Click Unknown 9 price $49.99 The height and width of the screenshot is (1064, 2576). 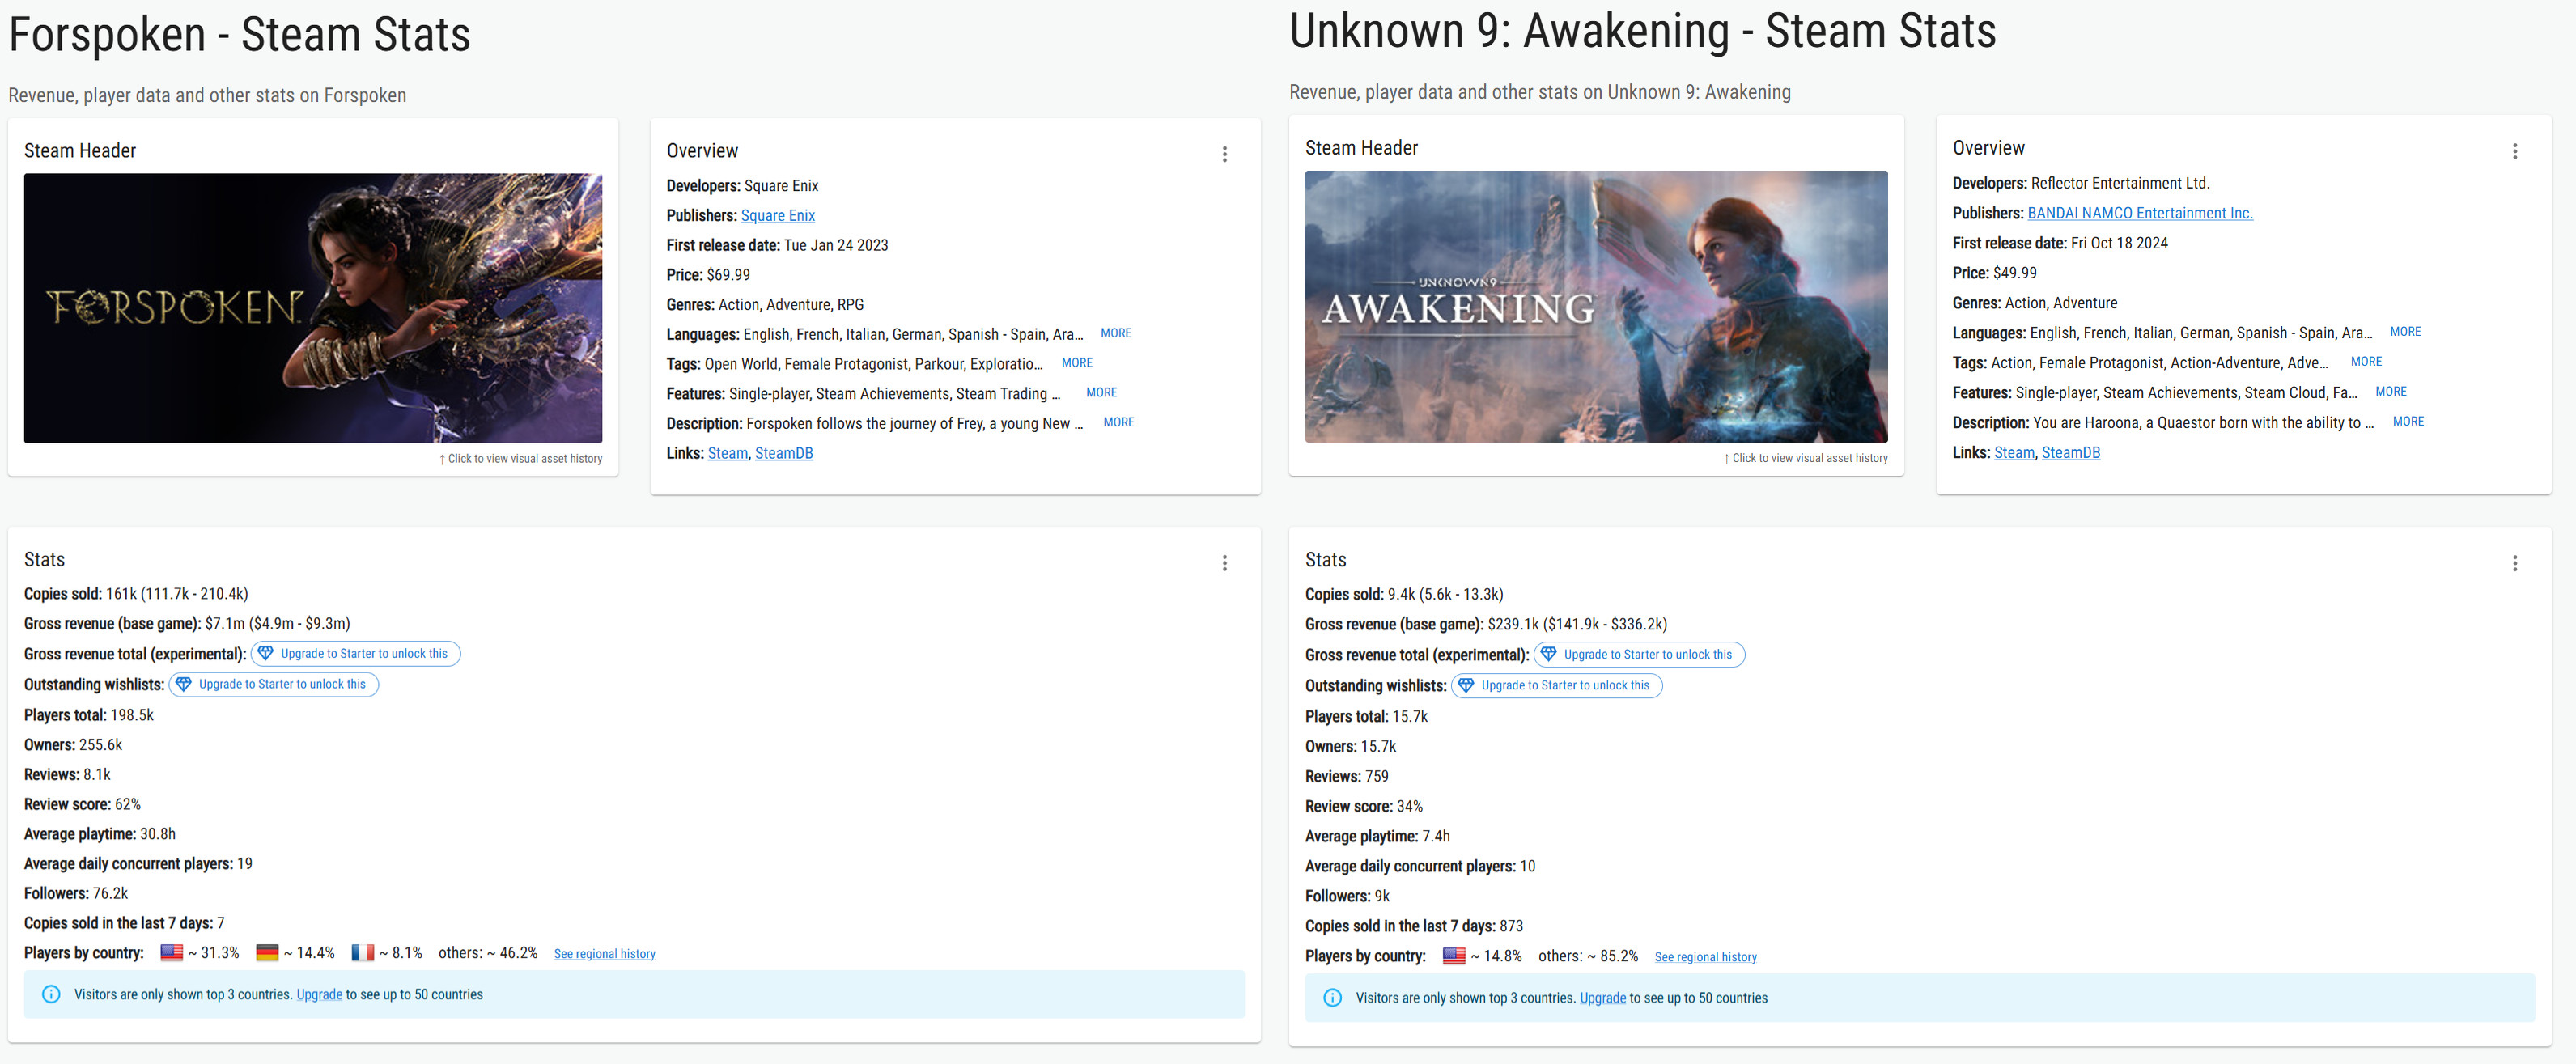[x=2014, y=273]
